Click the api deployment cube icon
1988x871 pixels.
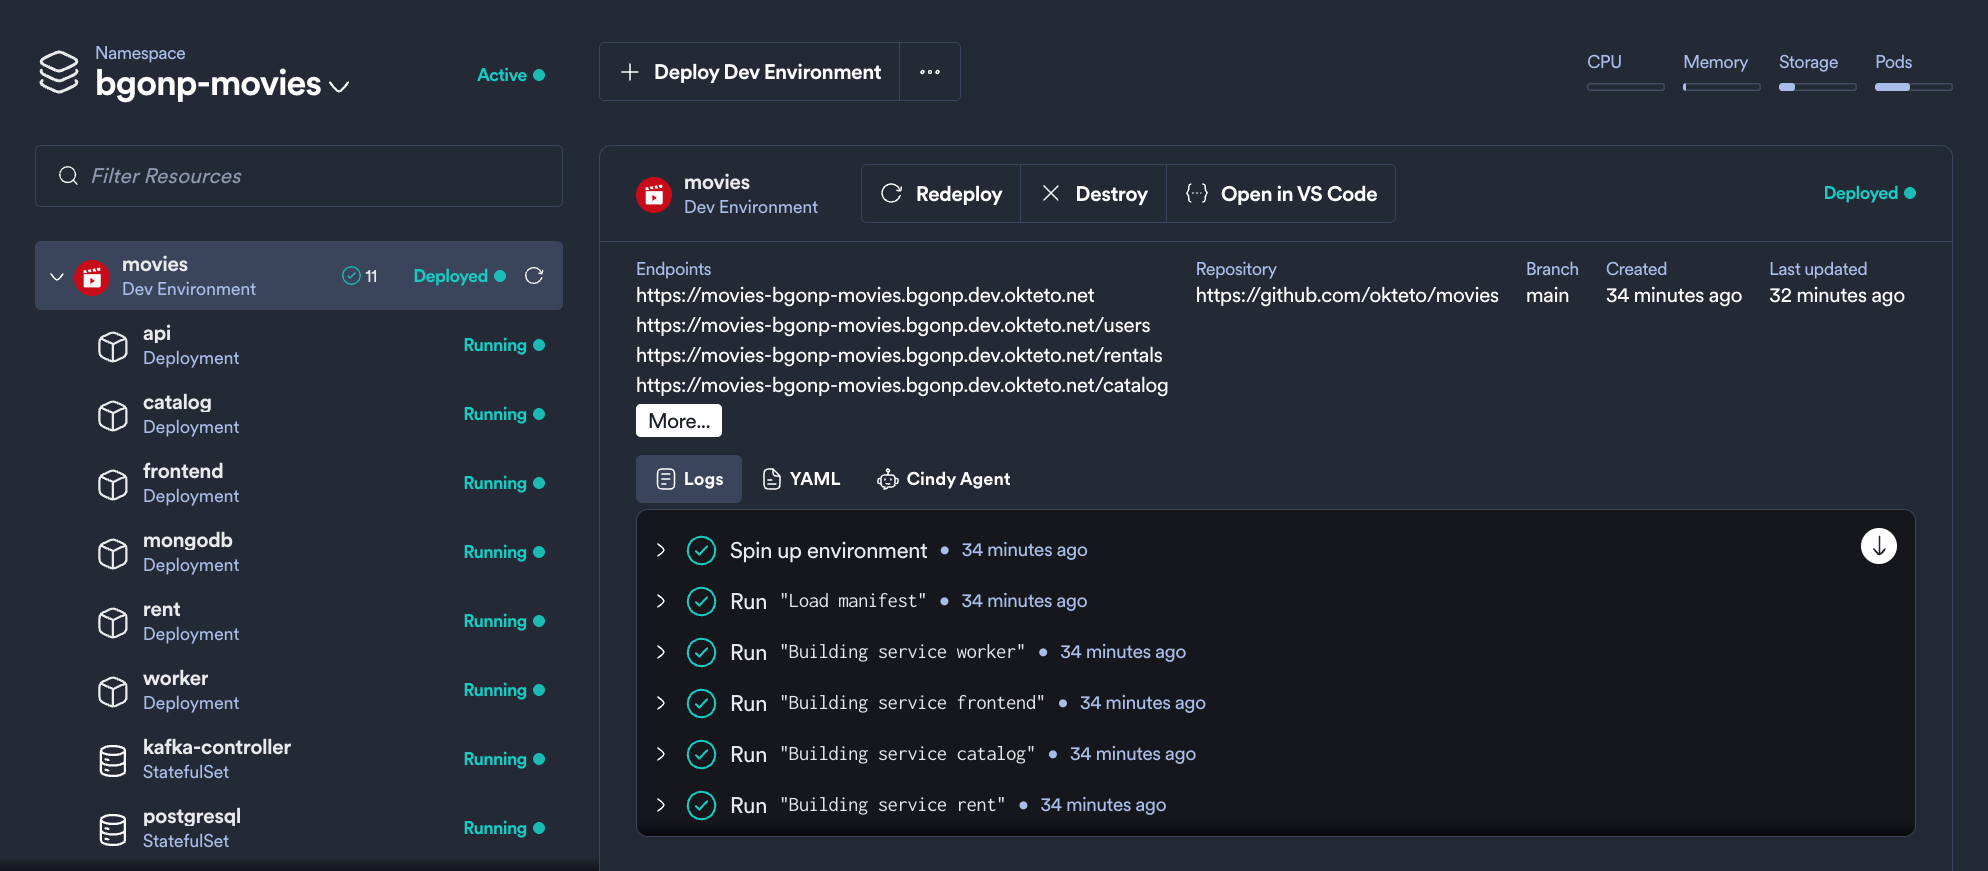[x=113, y=346]
